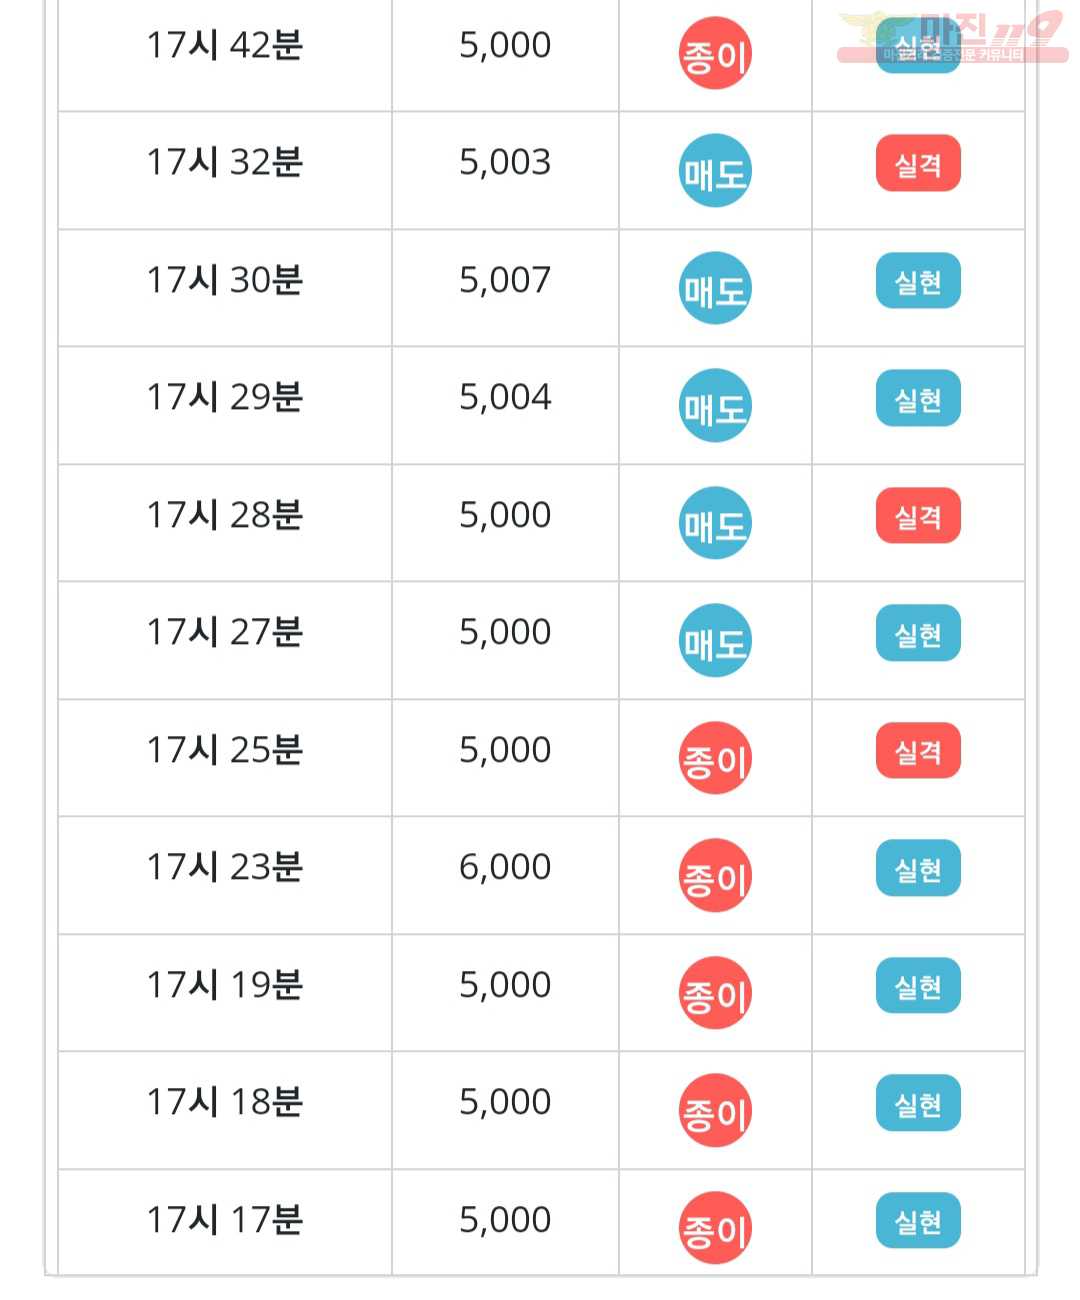This screenshot has height=1300, width=1080.
Task: Click the red 종이 circle at 17시 25분
Action: click(715, 758)
